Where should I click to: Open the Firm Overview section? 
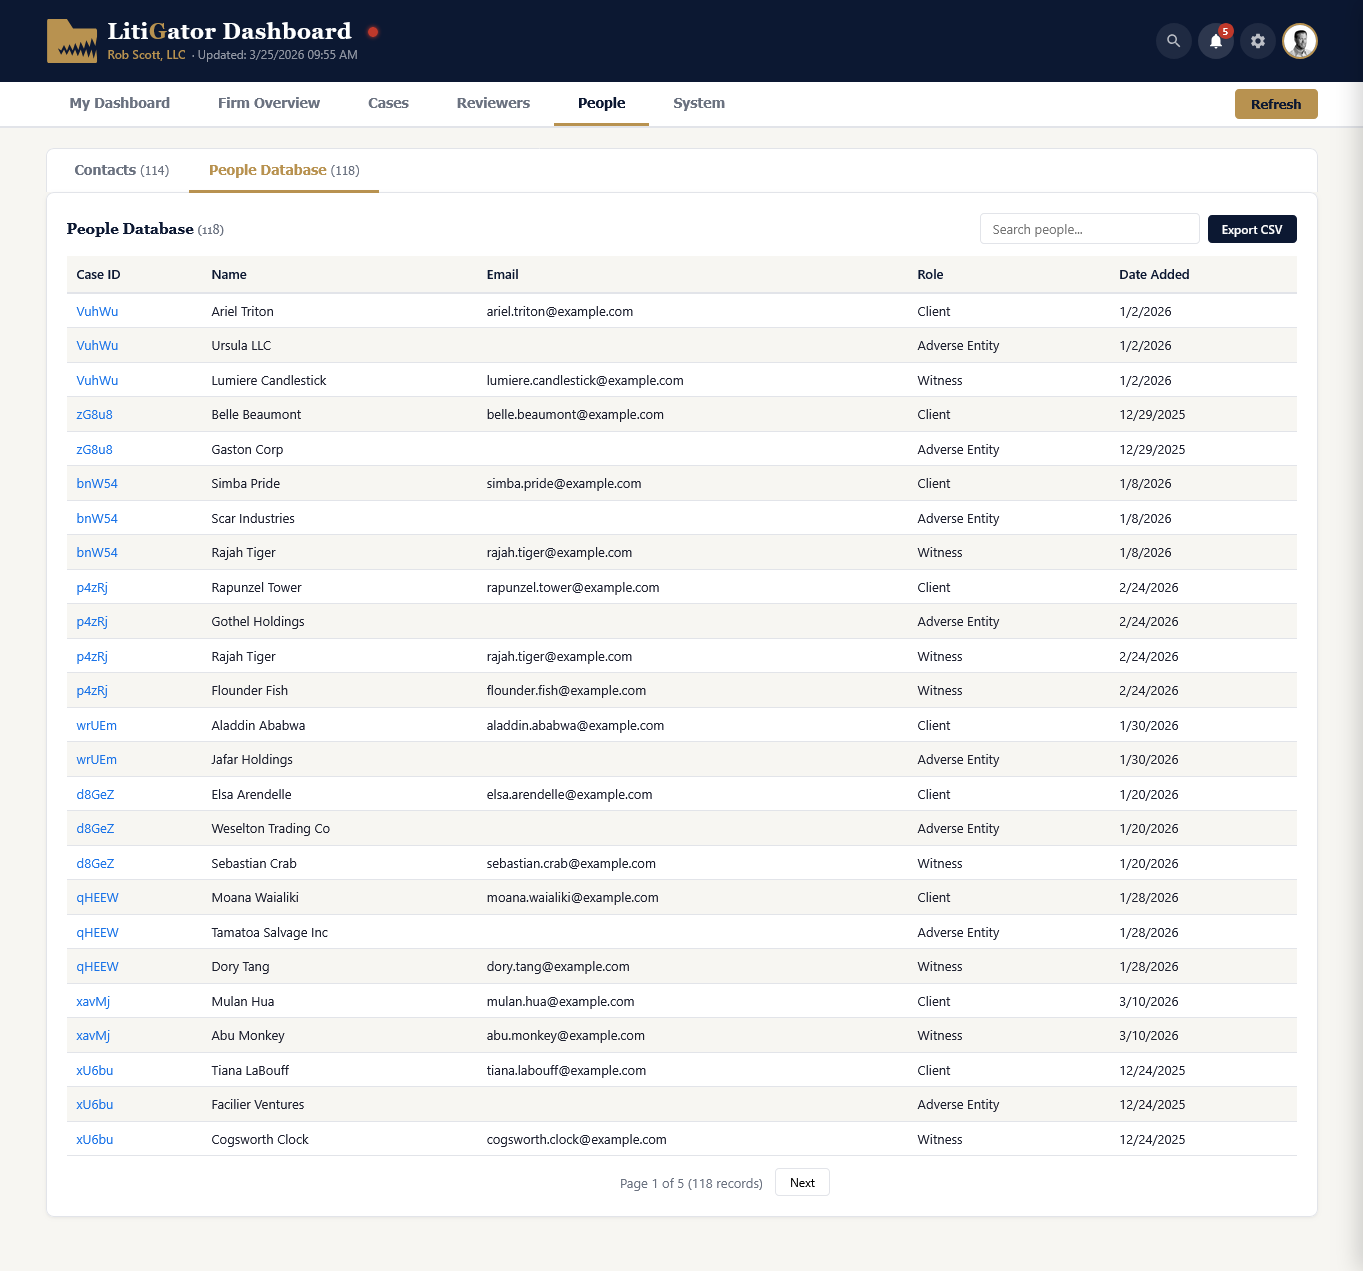[268, 103]
